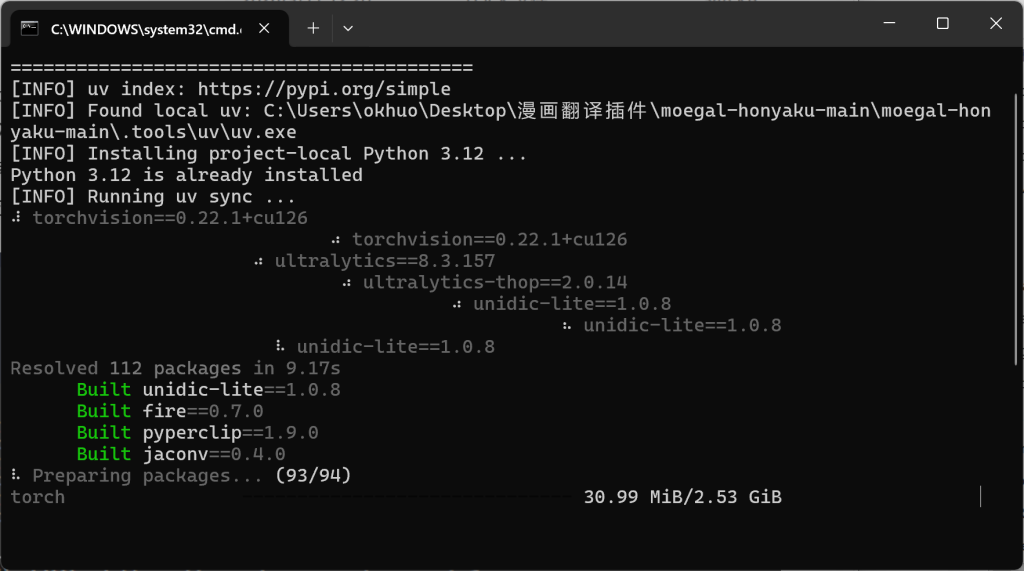The width and height of the screenshot is (1024, 571).
Task: Select the C:\WINDOWS\system32\cmd.exe tab title
Action: point(145,29)
